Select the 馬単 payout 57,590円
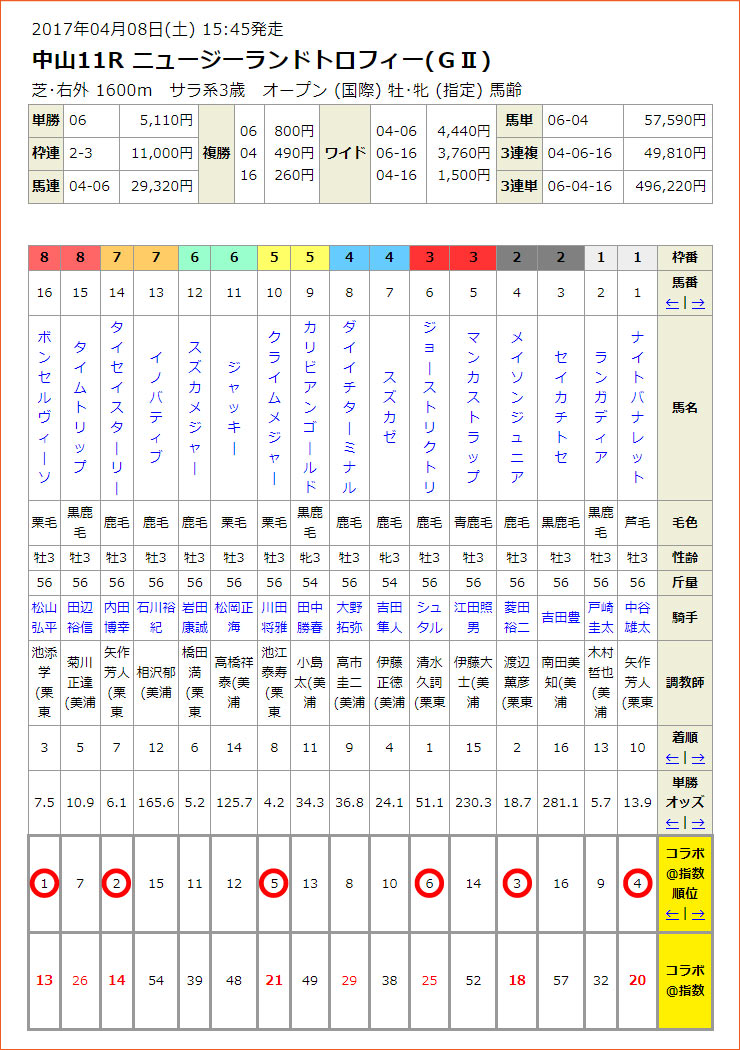Viewport: 740px width, 1050px height. pos(675,121)
